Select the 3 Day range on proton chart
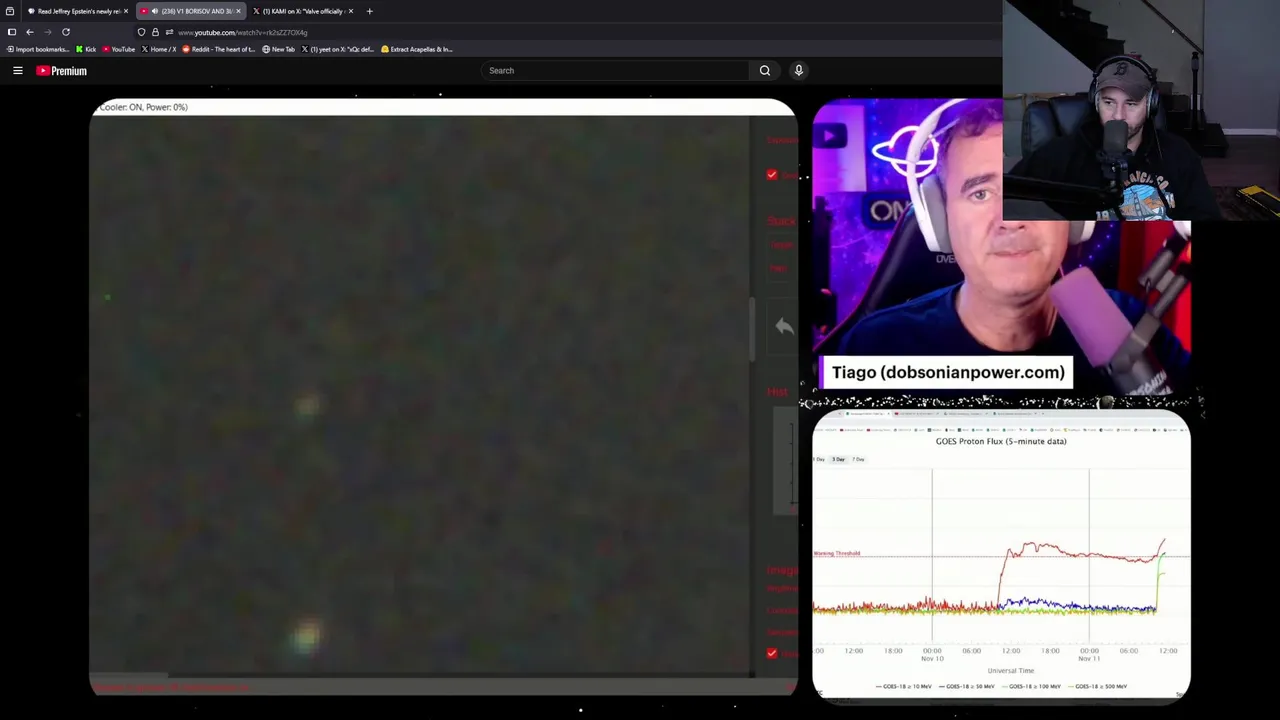Viewport: 1280px width, 720px height. point(839,459)
